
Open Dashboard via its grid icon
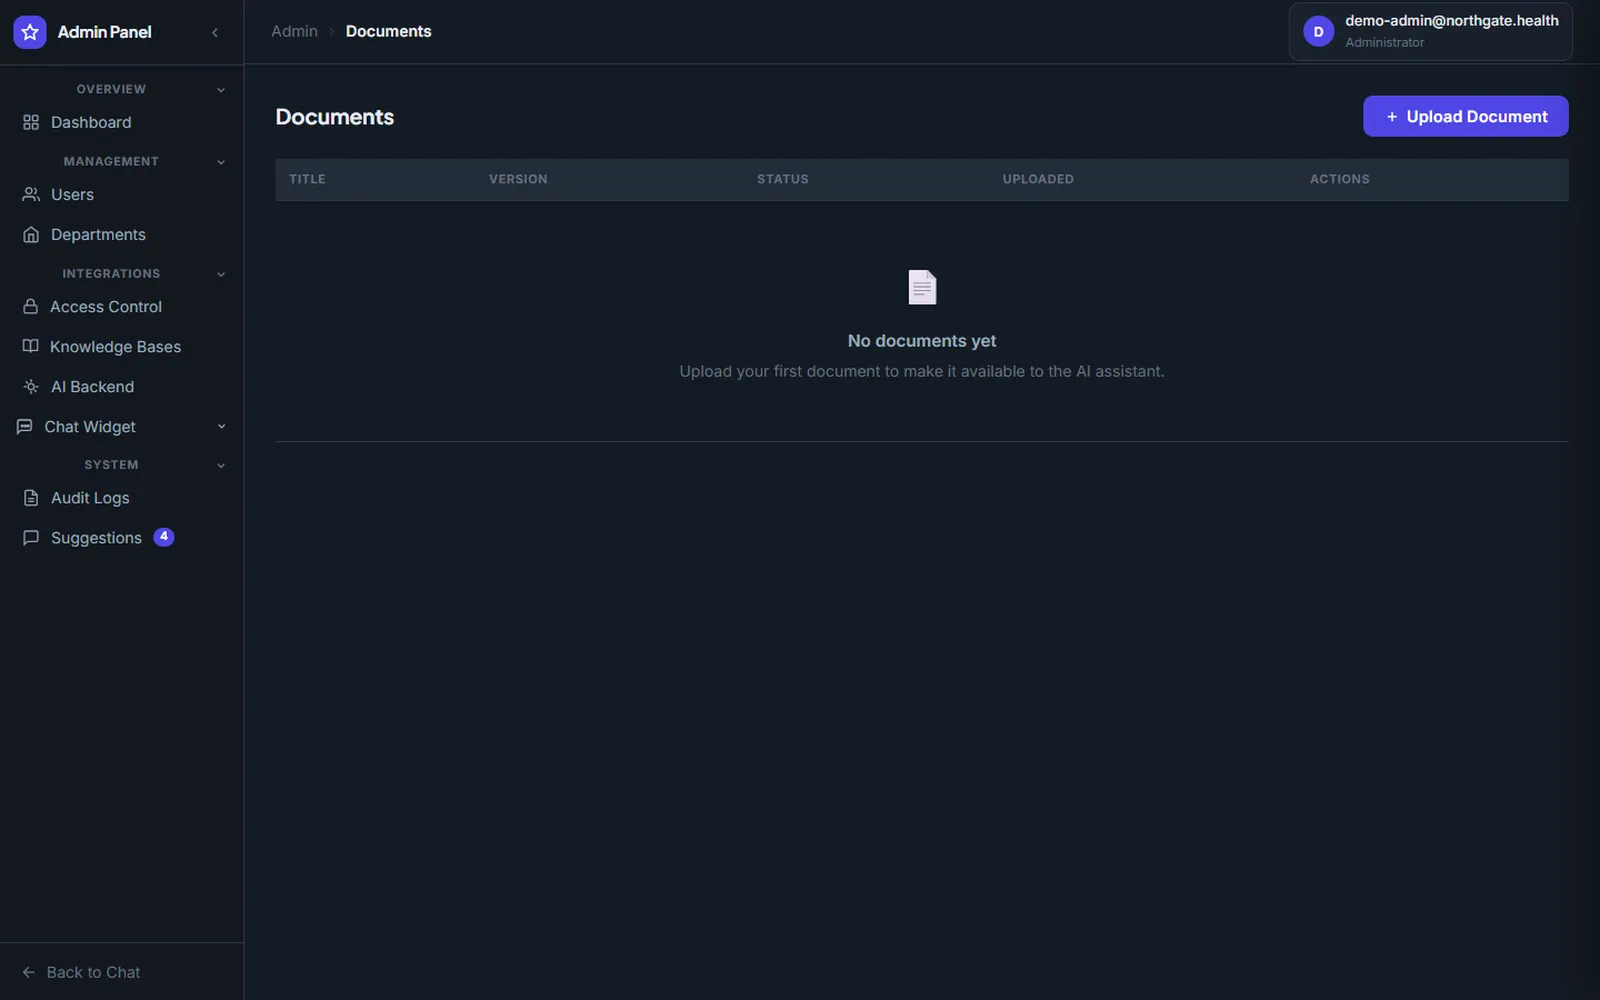[x=31, y=122]
